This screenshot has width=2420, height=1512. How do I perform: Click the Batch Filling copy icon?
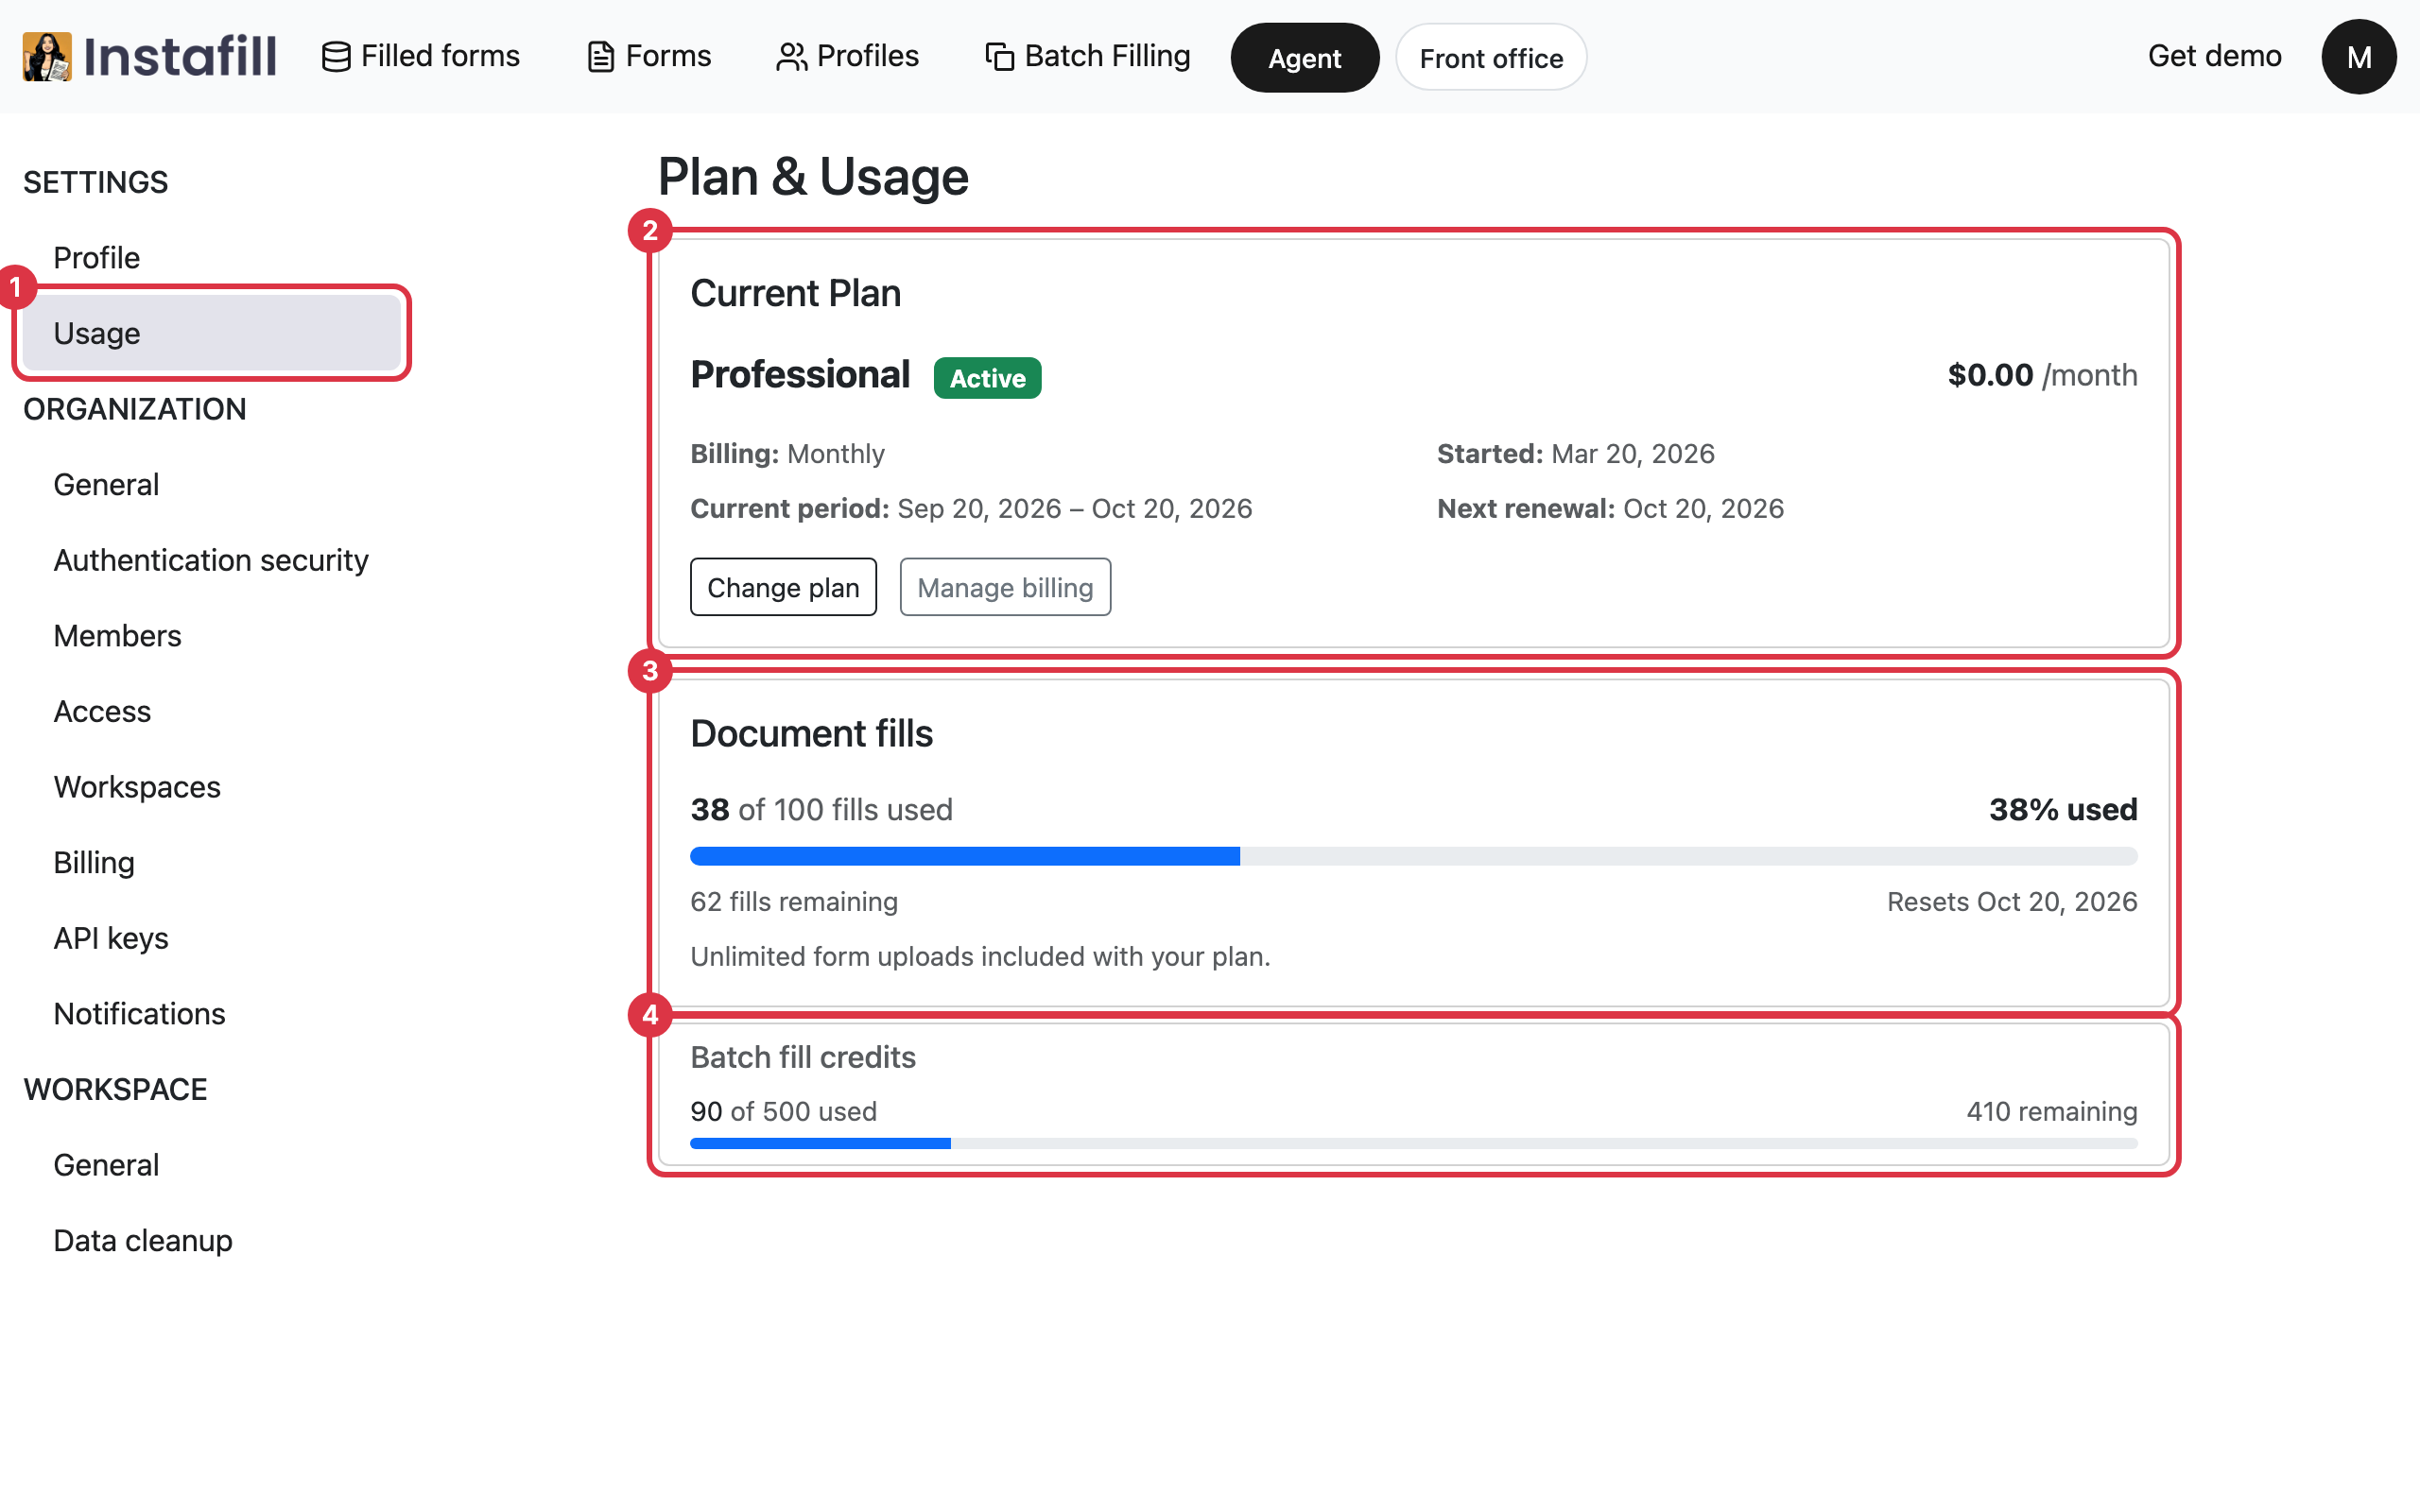click(x=999, y=57)
